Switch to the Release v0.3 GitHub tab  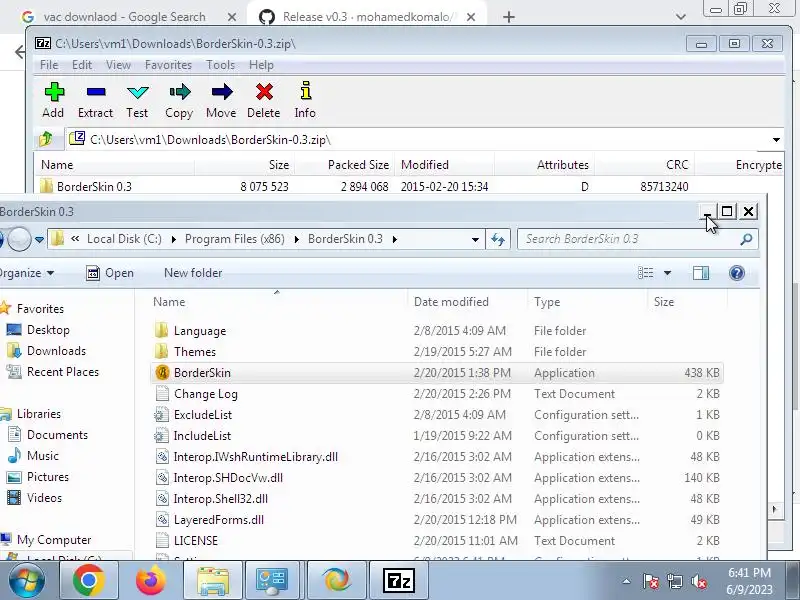pos(366,17)
